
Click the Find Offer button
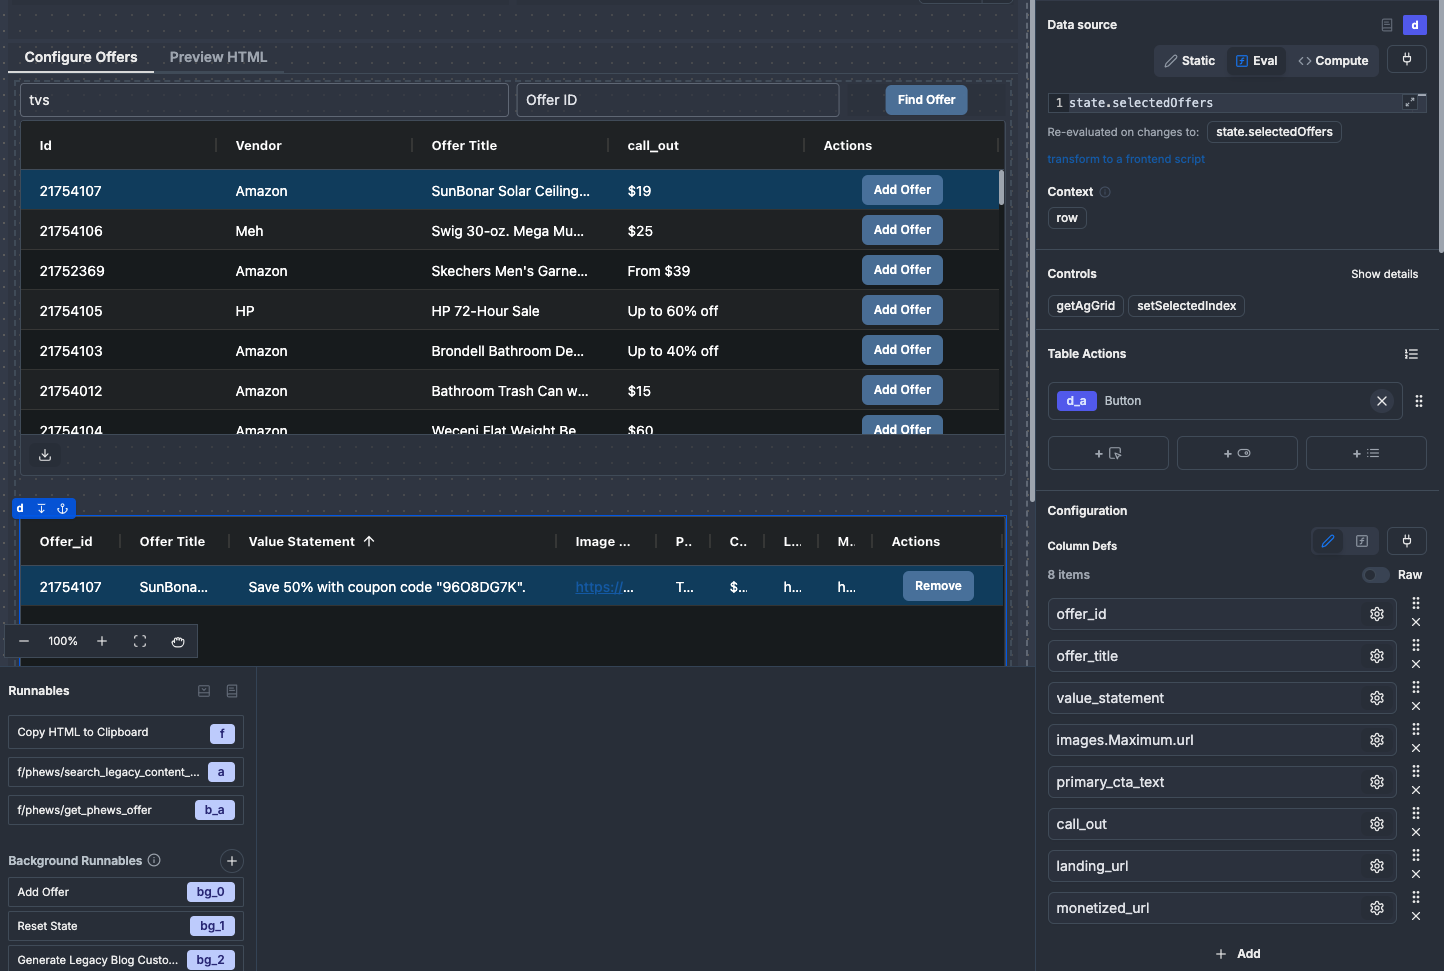pos(926,100)
